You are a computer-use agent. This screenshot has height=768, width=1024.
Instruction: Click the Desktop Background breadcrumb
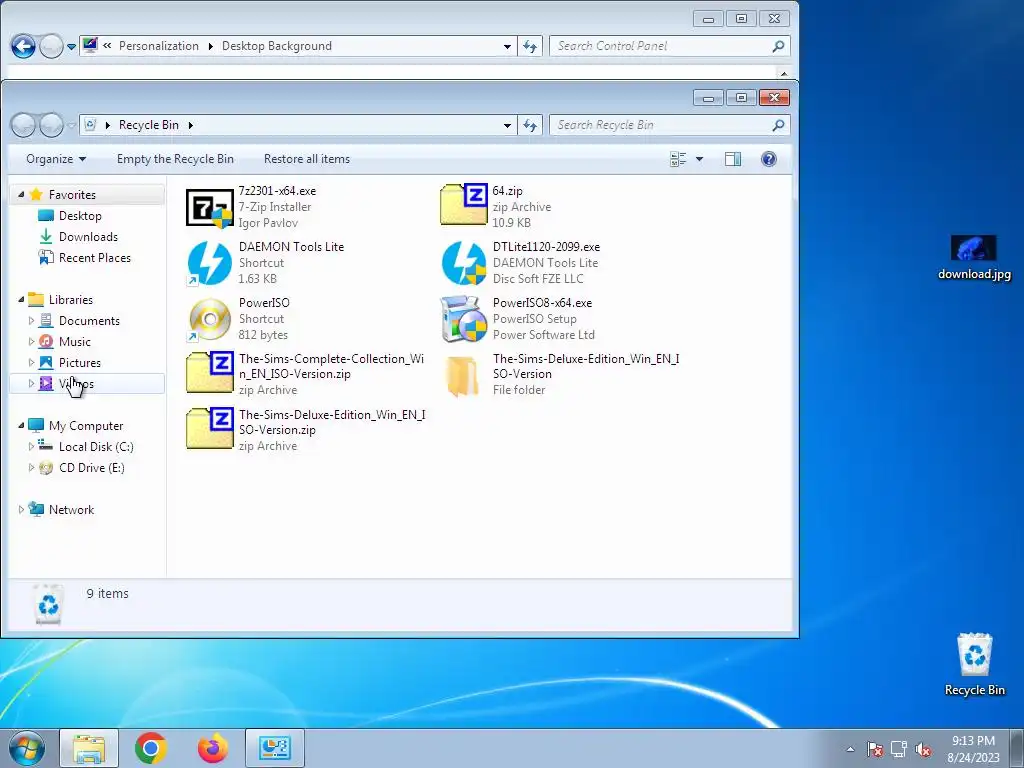(277, 46)
